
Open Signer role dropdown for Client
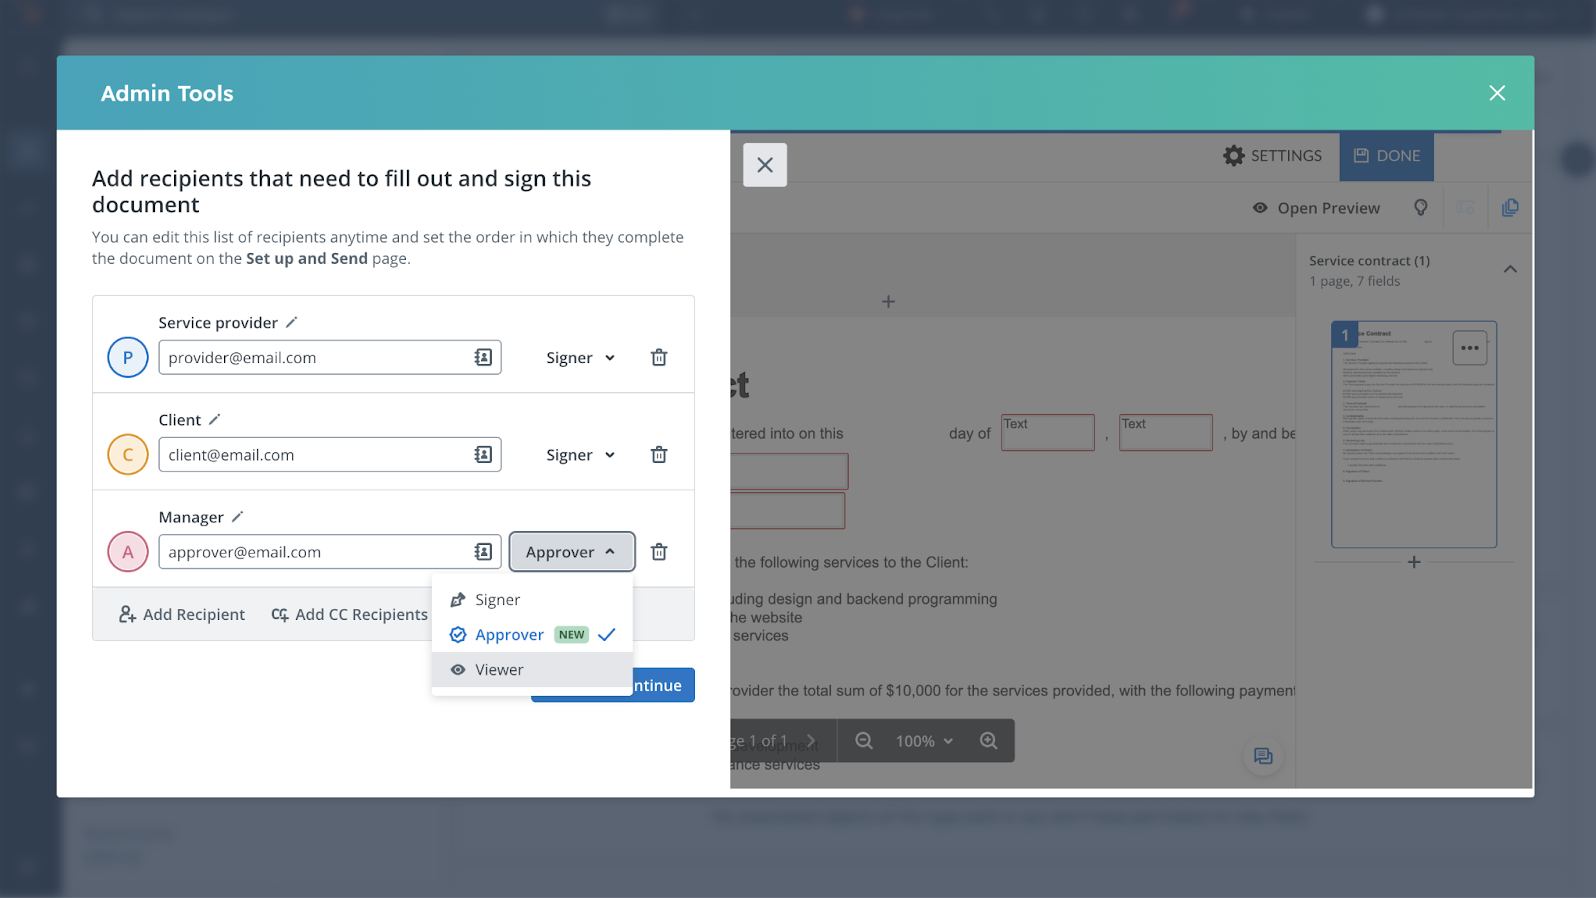point(580,454)
